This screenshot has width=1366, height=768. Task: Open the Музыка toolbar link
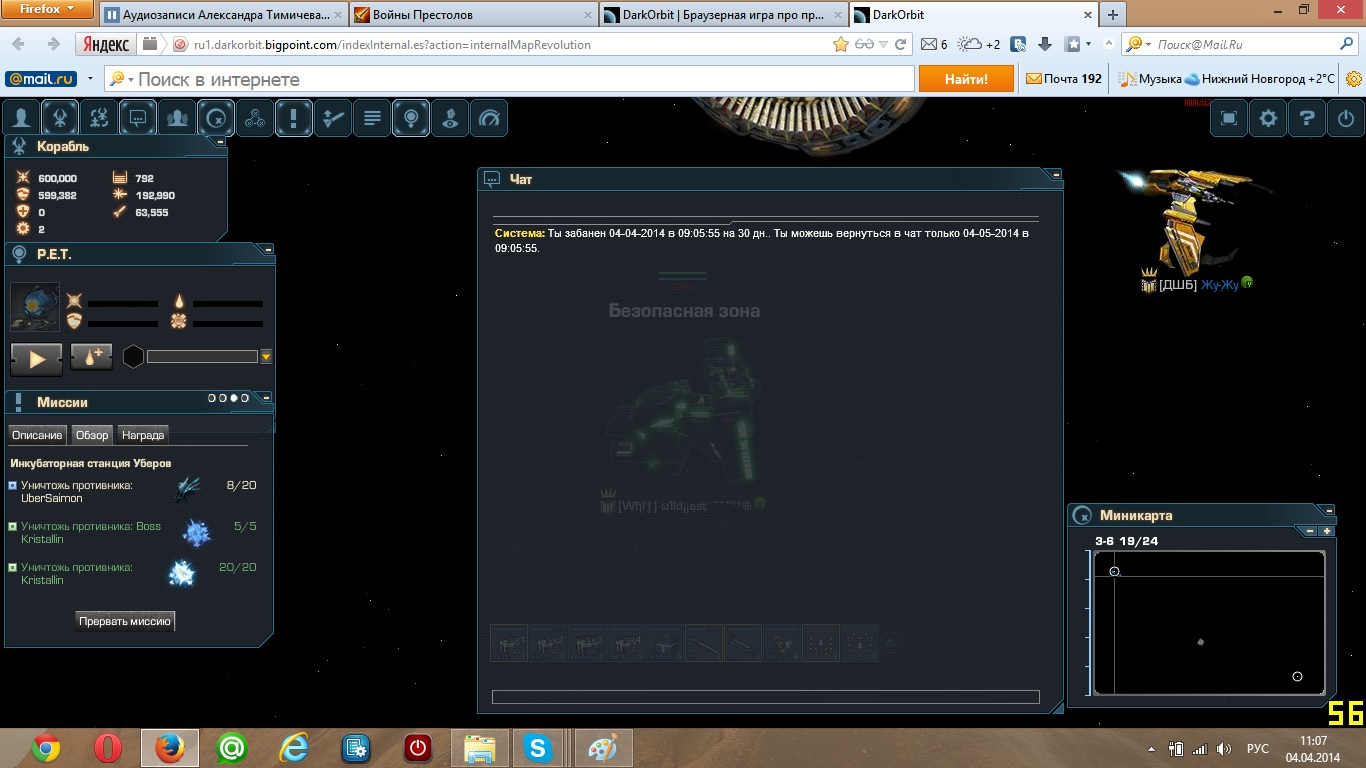(x=1150, y=79)
